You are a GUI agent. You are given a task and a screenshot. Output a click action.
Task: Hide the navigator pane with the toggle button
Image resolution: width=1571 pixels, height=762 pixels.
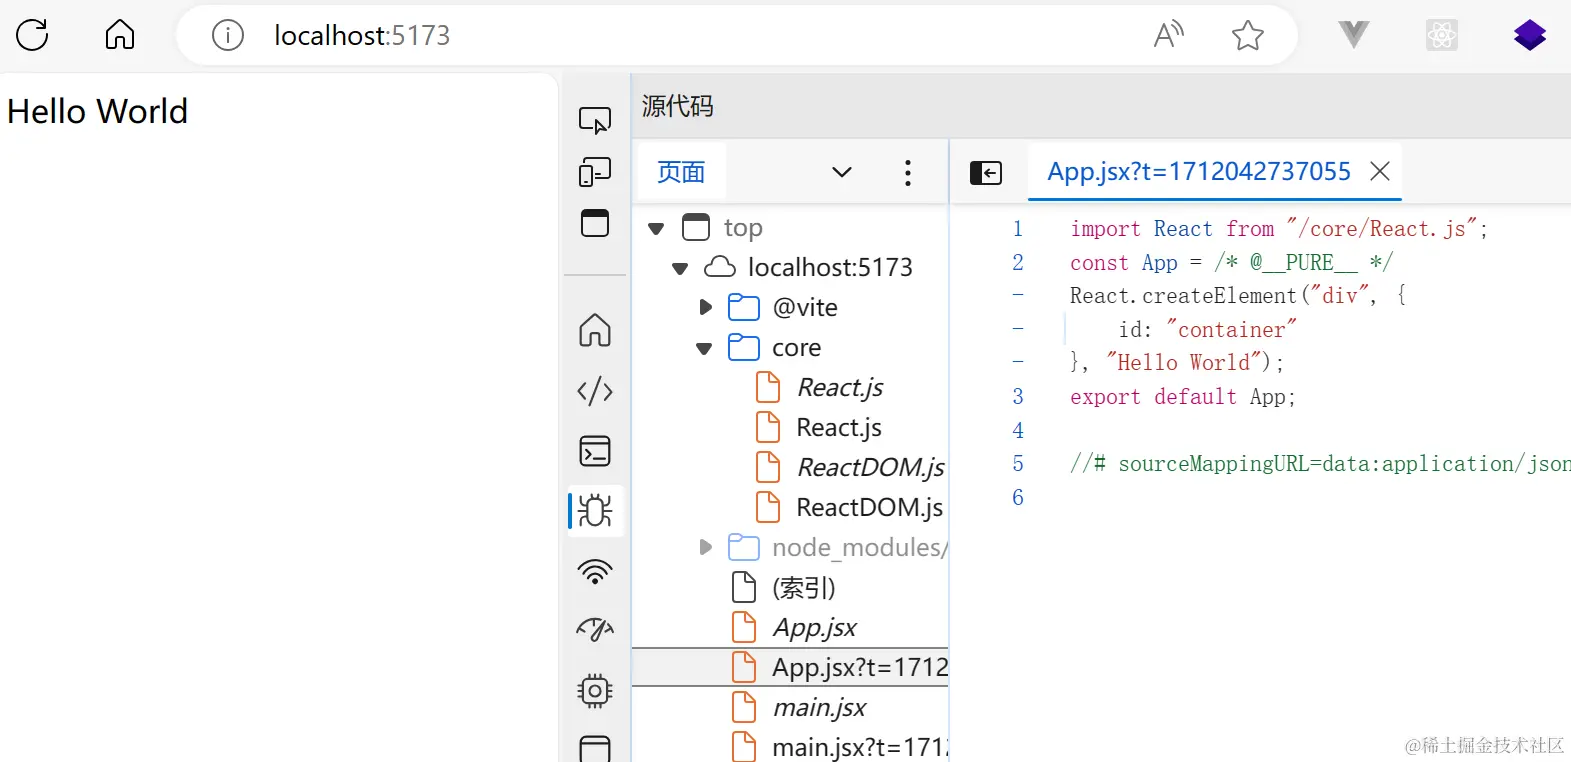(x=986, y=173)
